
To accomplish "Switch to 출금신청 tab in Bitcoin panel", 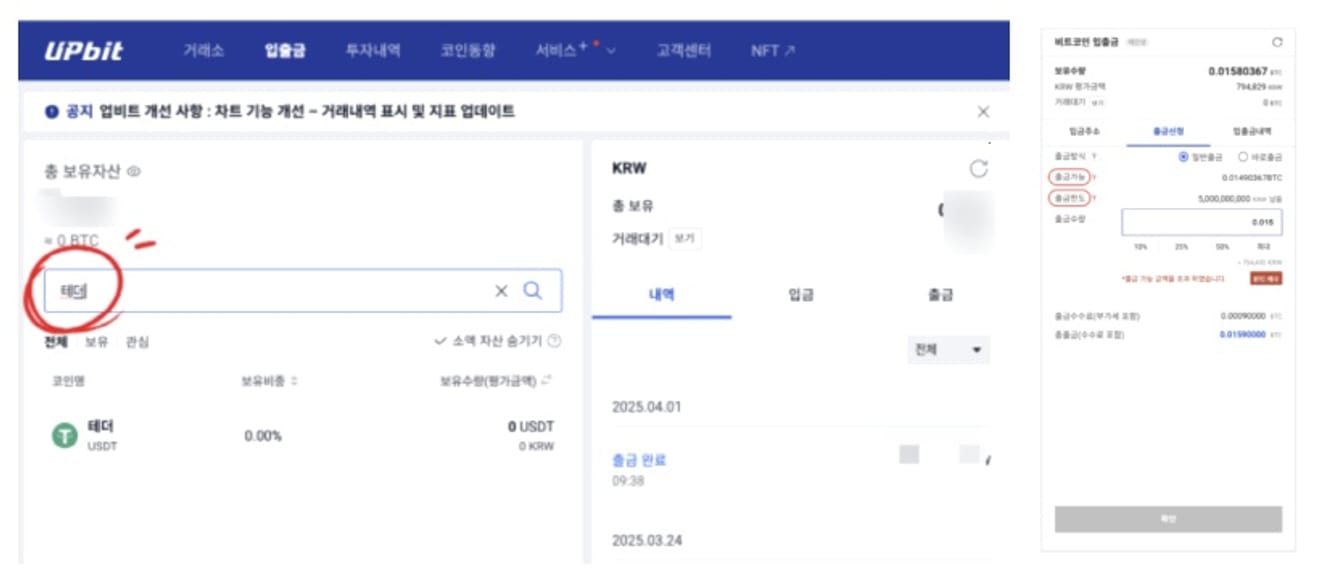I will (1168, 131).
